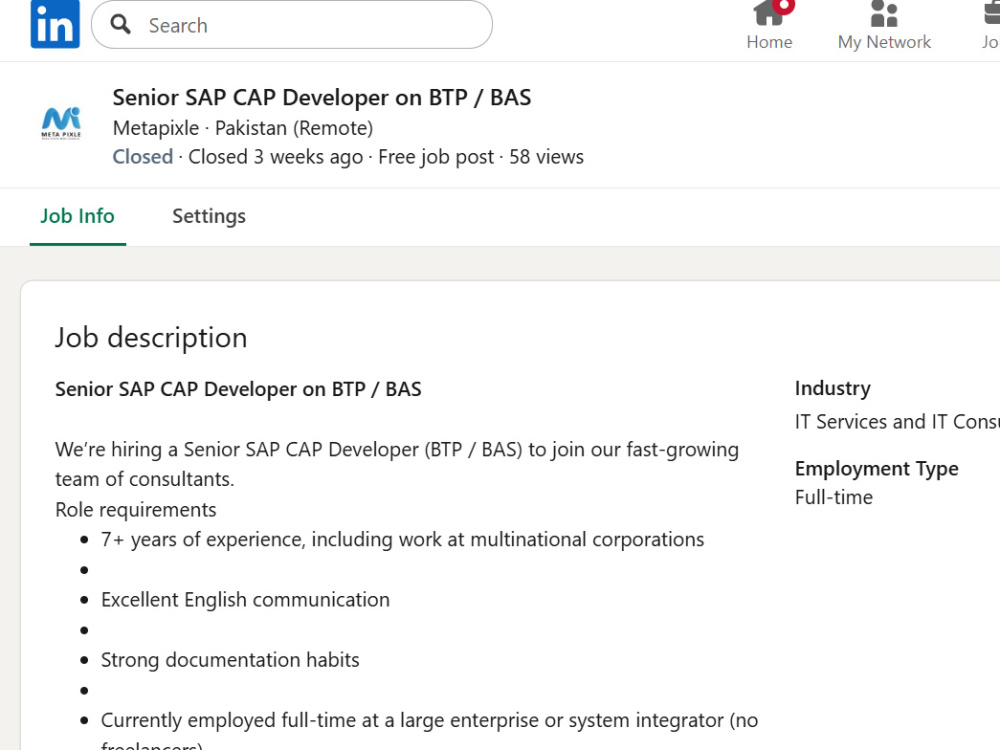
Task: Click Closed status label
Action: point(143,157)
